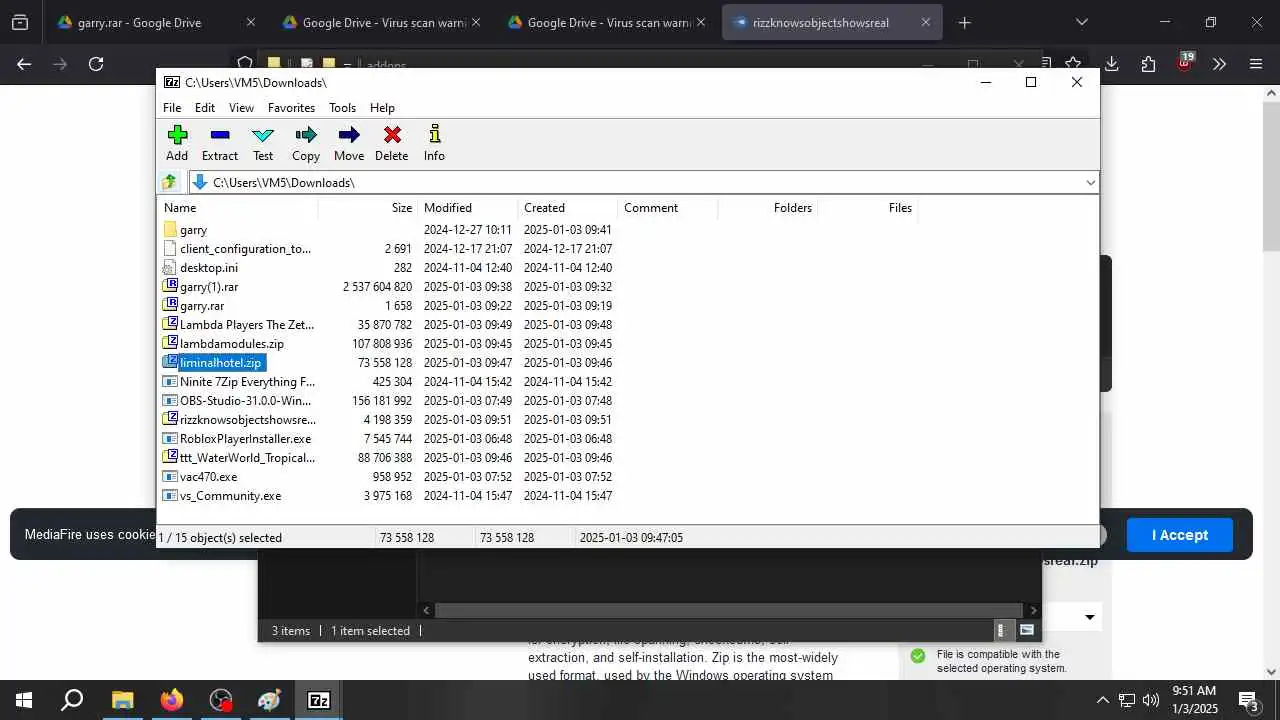Click the Folders column header
The image size is (1280, 720).
pos(768,208)
